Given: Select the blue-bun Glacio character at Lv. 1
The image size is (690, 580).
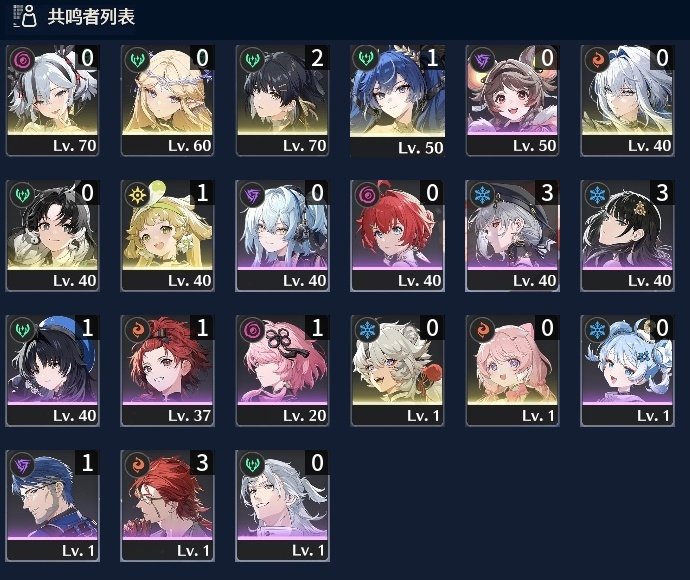Looking at the screenshot, I should (x=627, y=371).
